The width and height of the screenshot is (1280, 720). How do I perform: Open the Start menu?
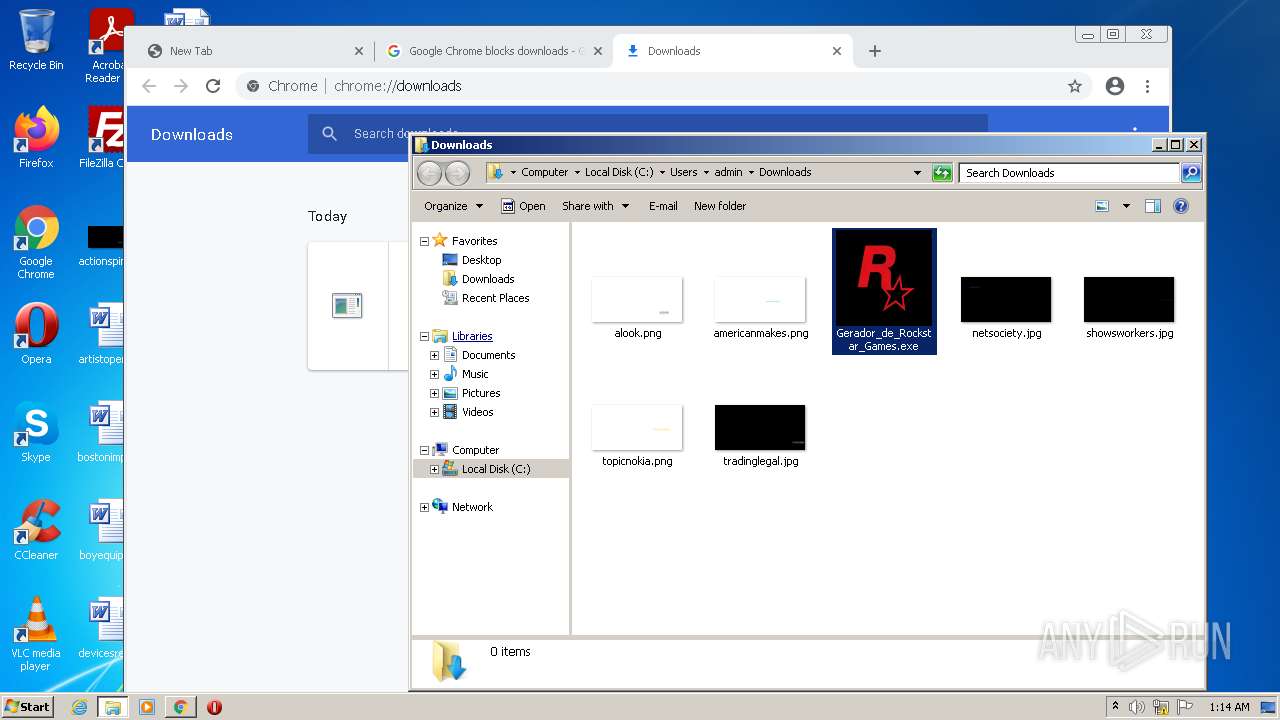(27, 707)
